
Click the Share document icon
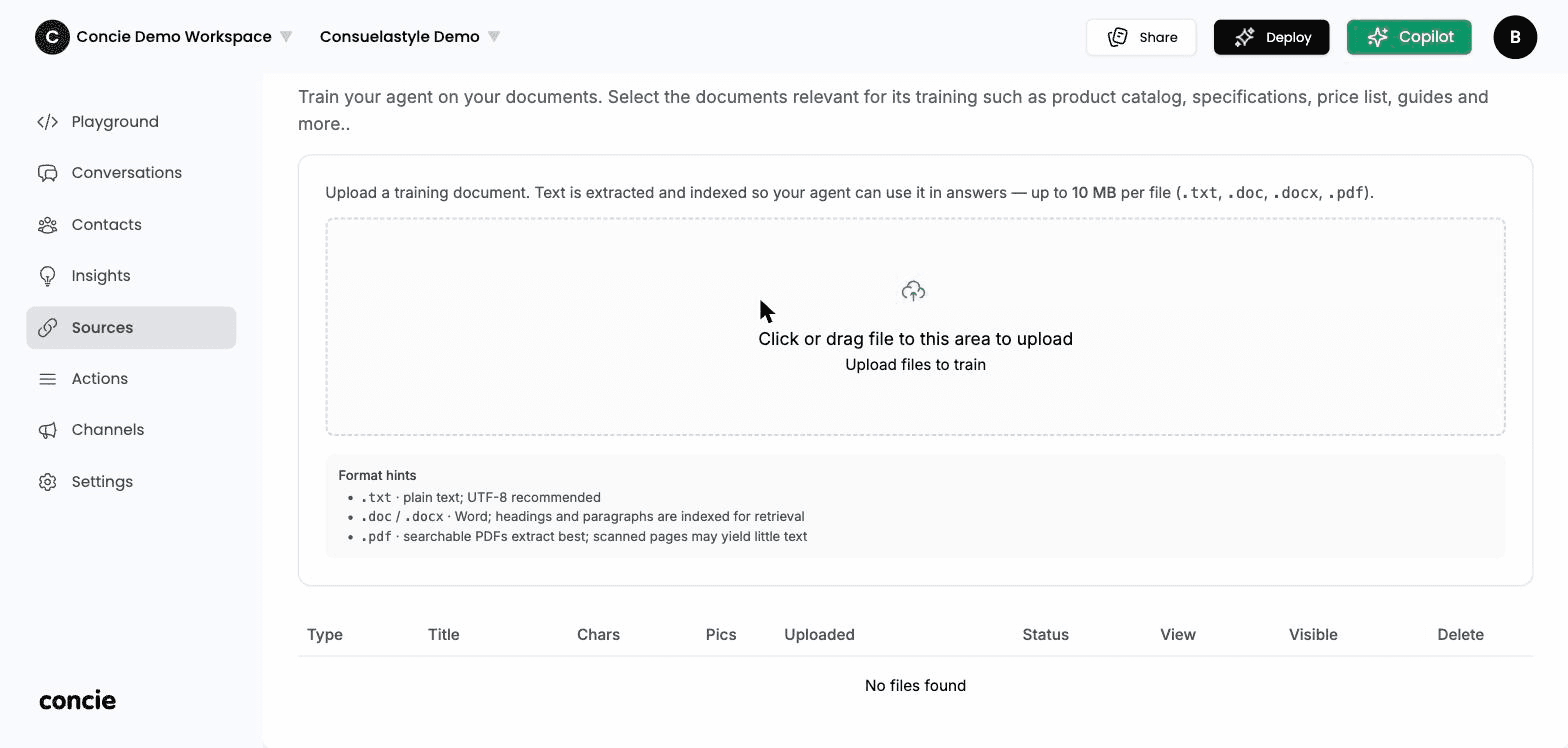(1118, 37)
